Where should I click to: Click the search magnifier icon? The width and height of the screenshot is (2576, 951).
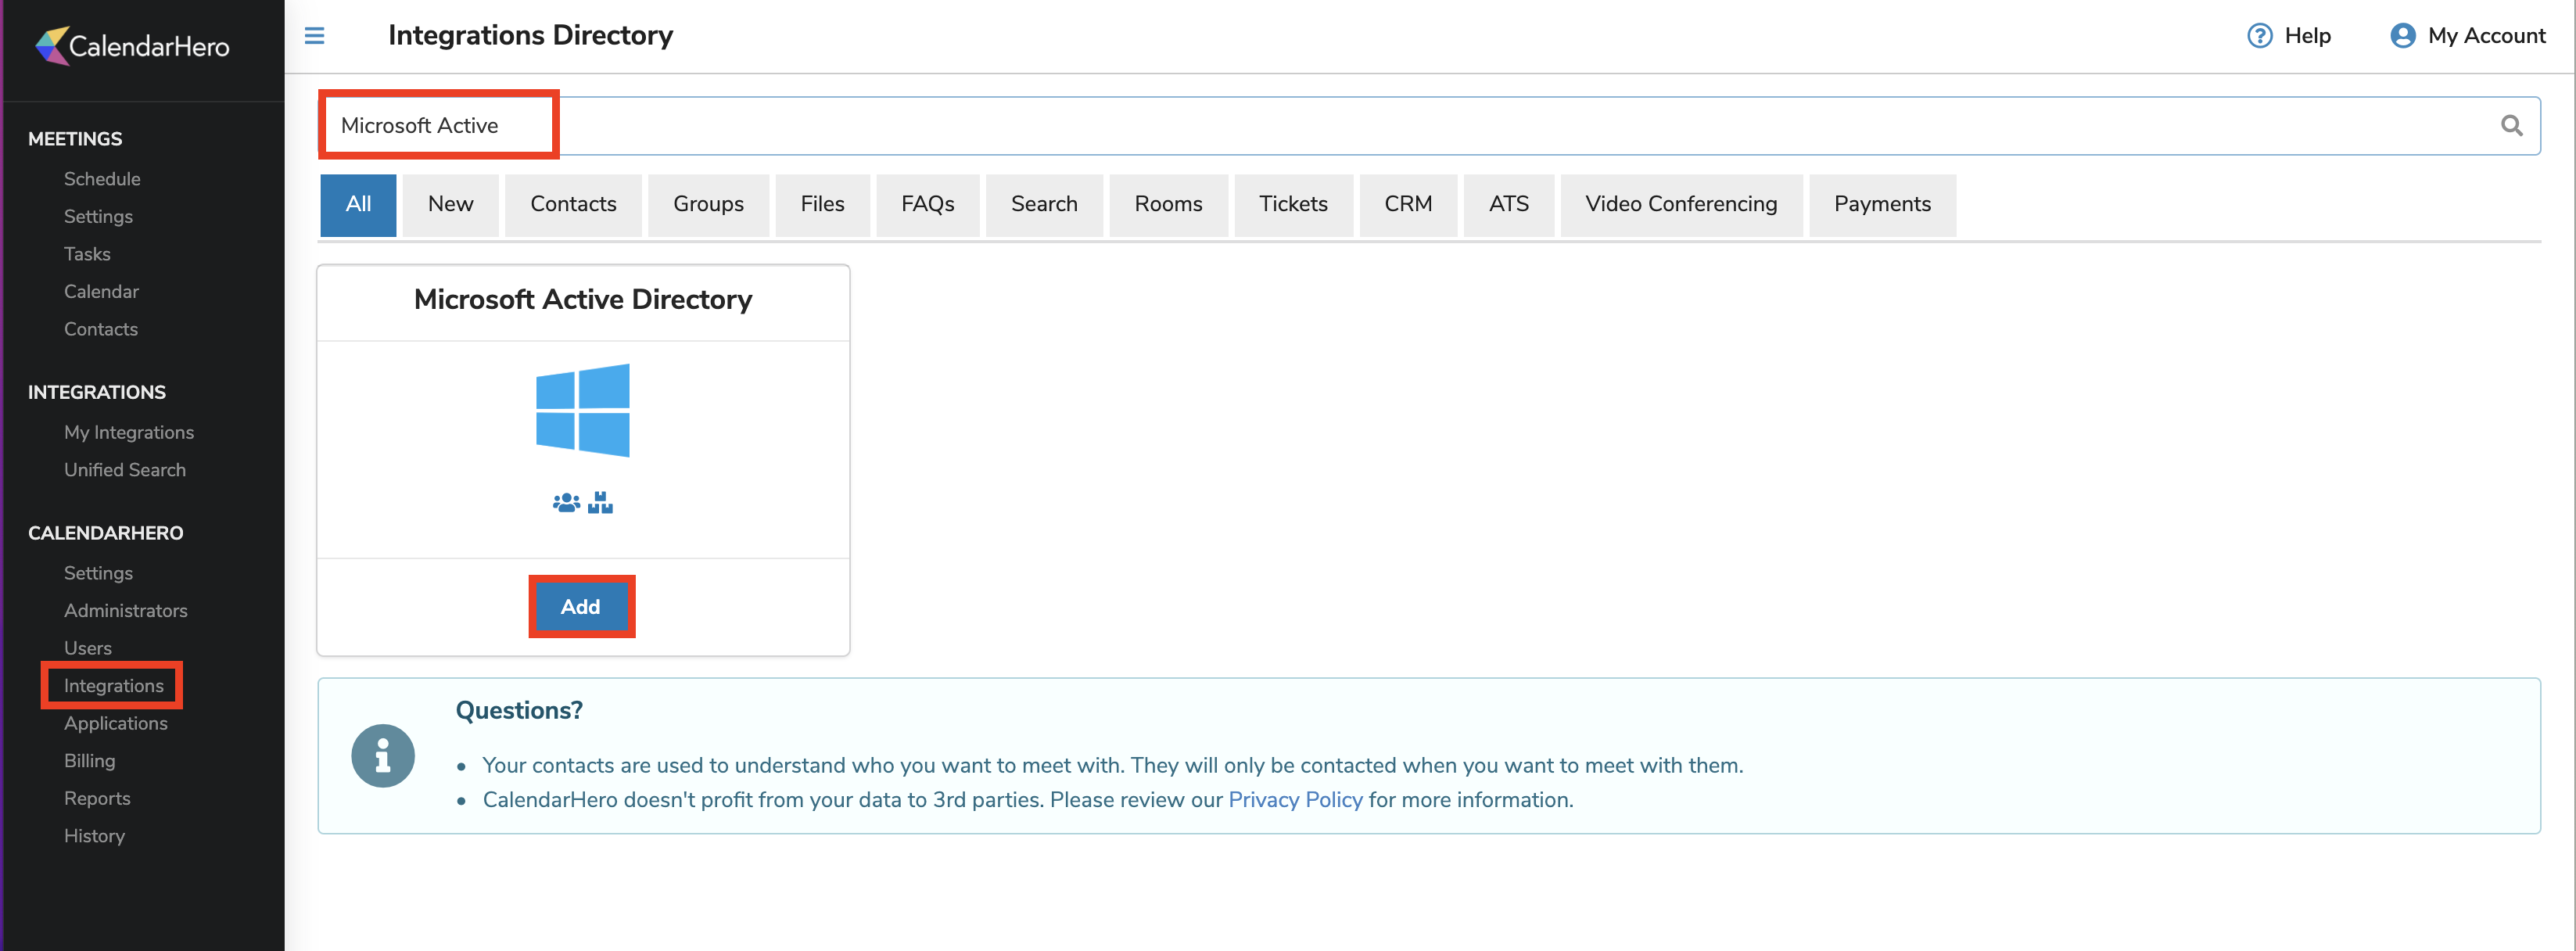(2511, 126)
